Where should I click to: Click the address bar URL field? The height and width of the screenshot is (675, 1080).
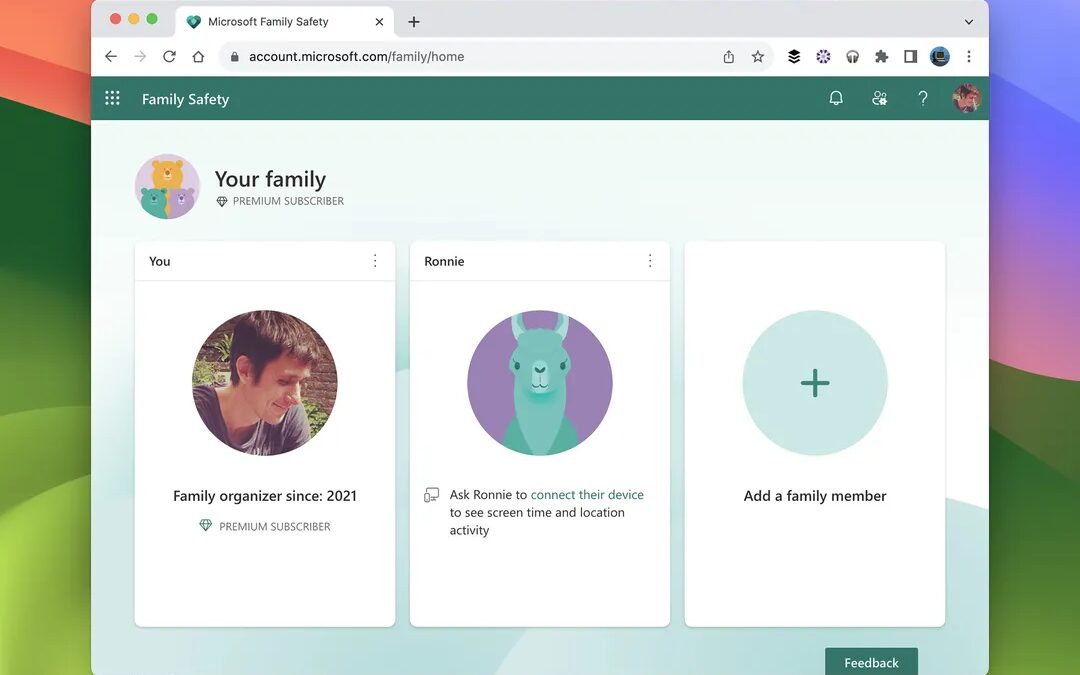coord(450,57)
